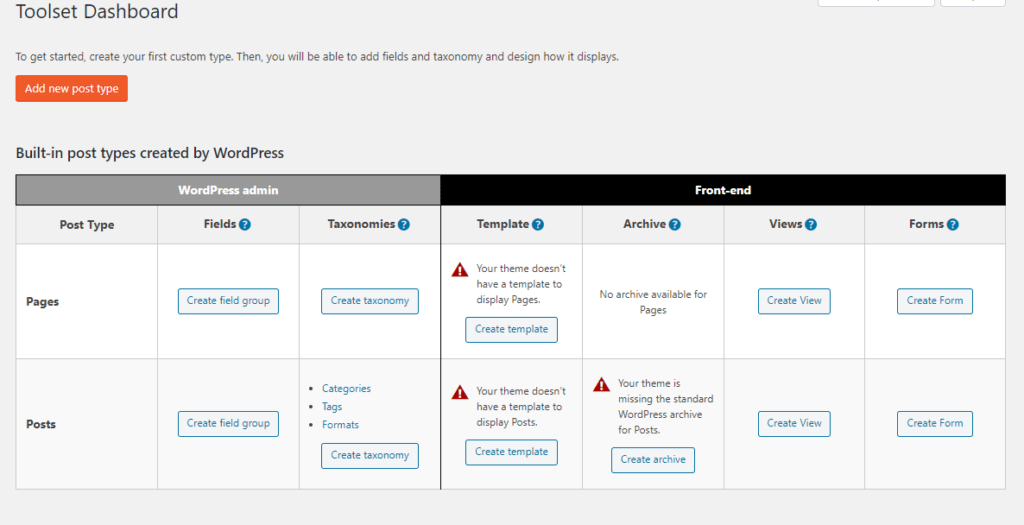
Task: Click 'Built-in post types created by WordPress' heading
Action: (x=150, y=153)
